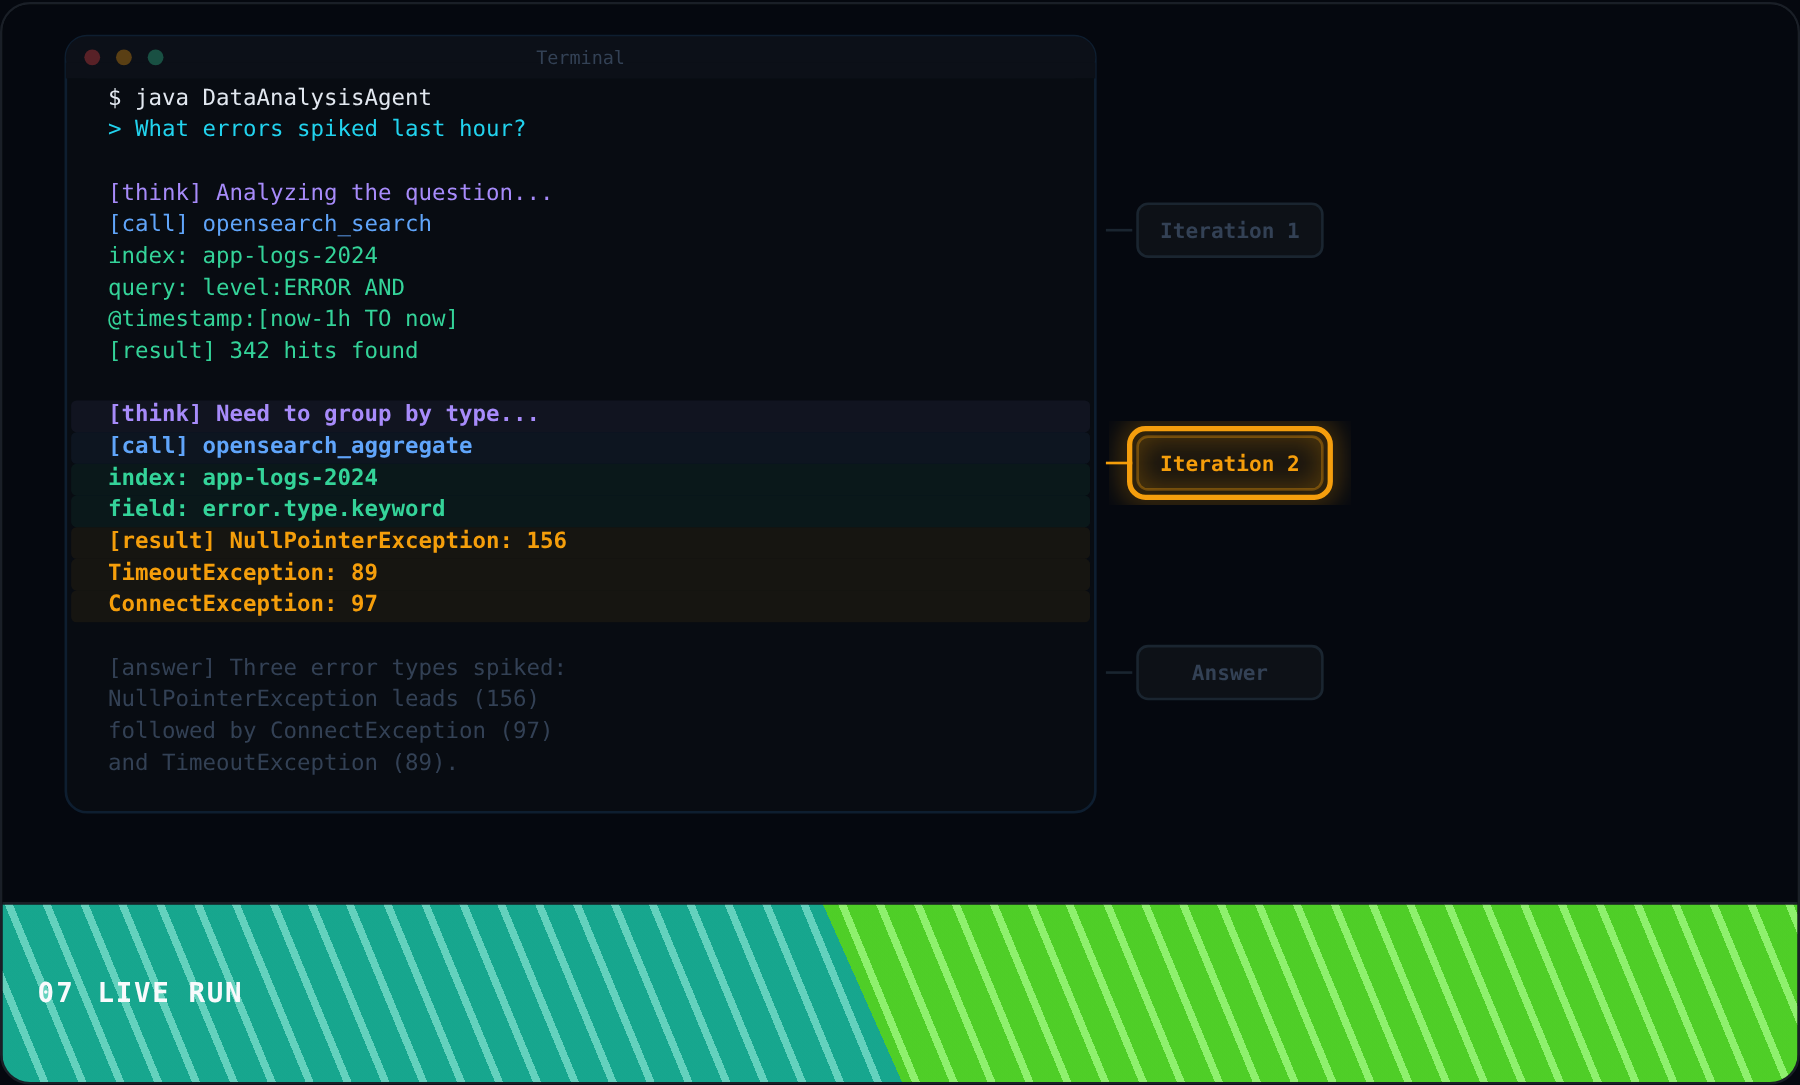Image resolution: width=1800 pixels, height=1085 pixels.
Task: Select the highlighted Iteration 2 step button
Action: 1230,463
